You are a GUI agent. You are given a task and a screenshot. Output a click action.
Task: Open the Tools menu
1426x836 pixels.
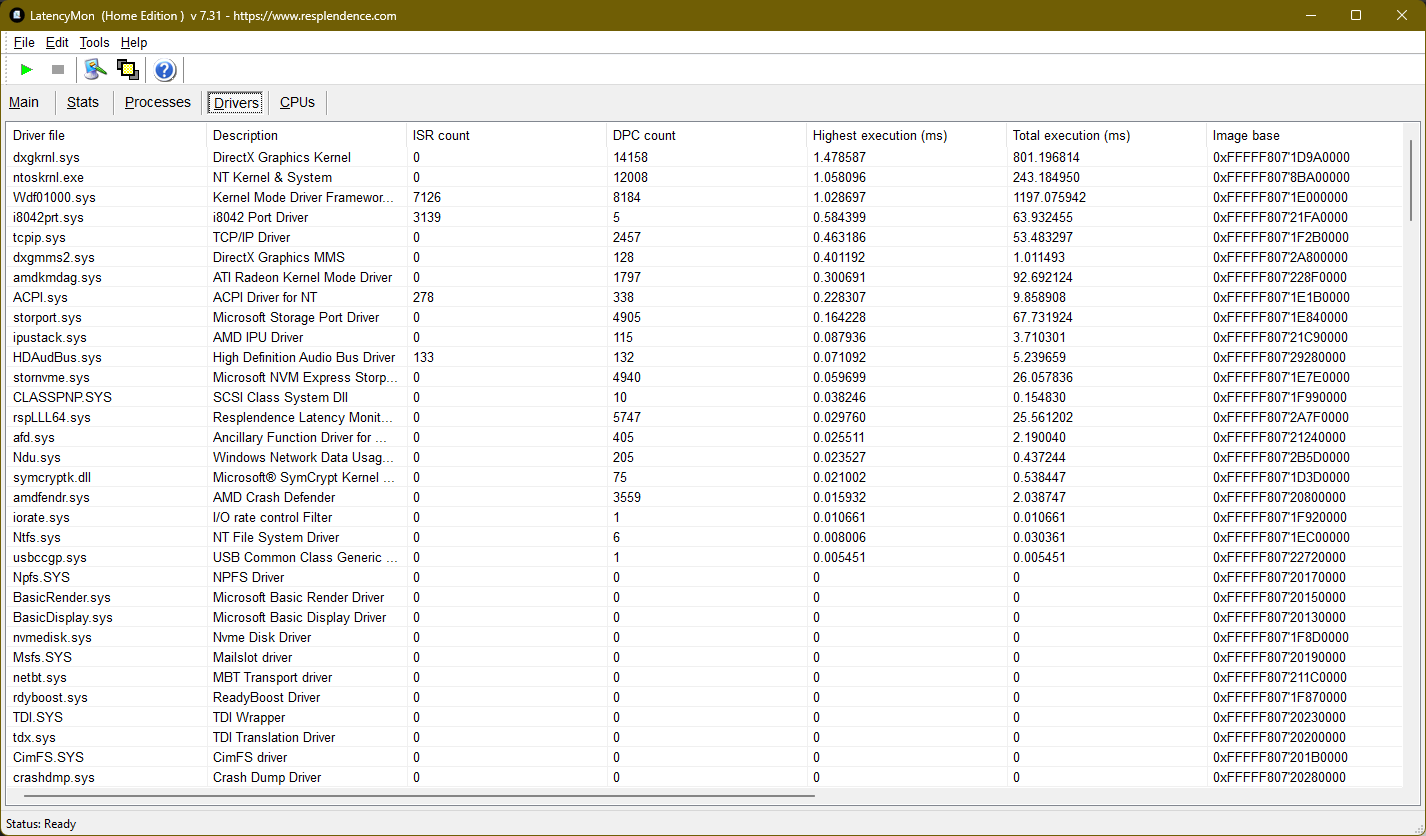tap(94, 42)
